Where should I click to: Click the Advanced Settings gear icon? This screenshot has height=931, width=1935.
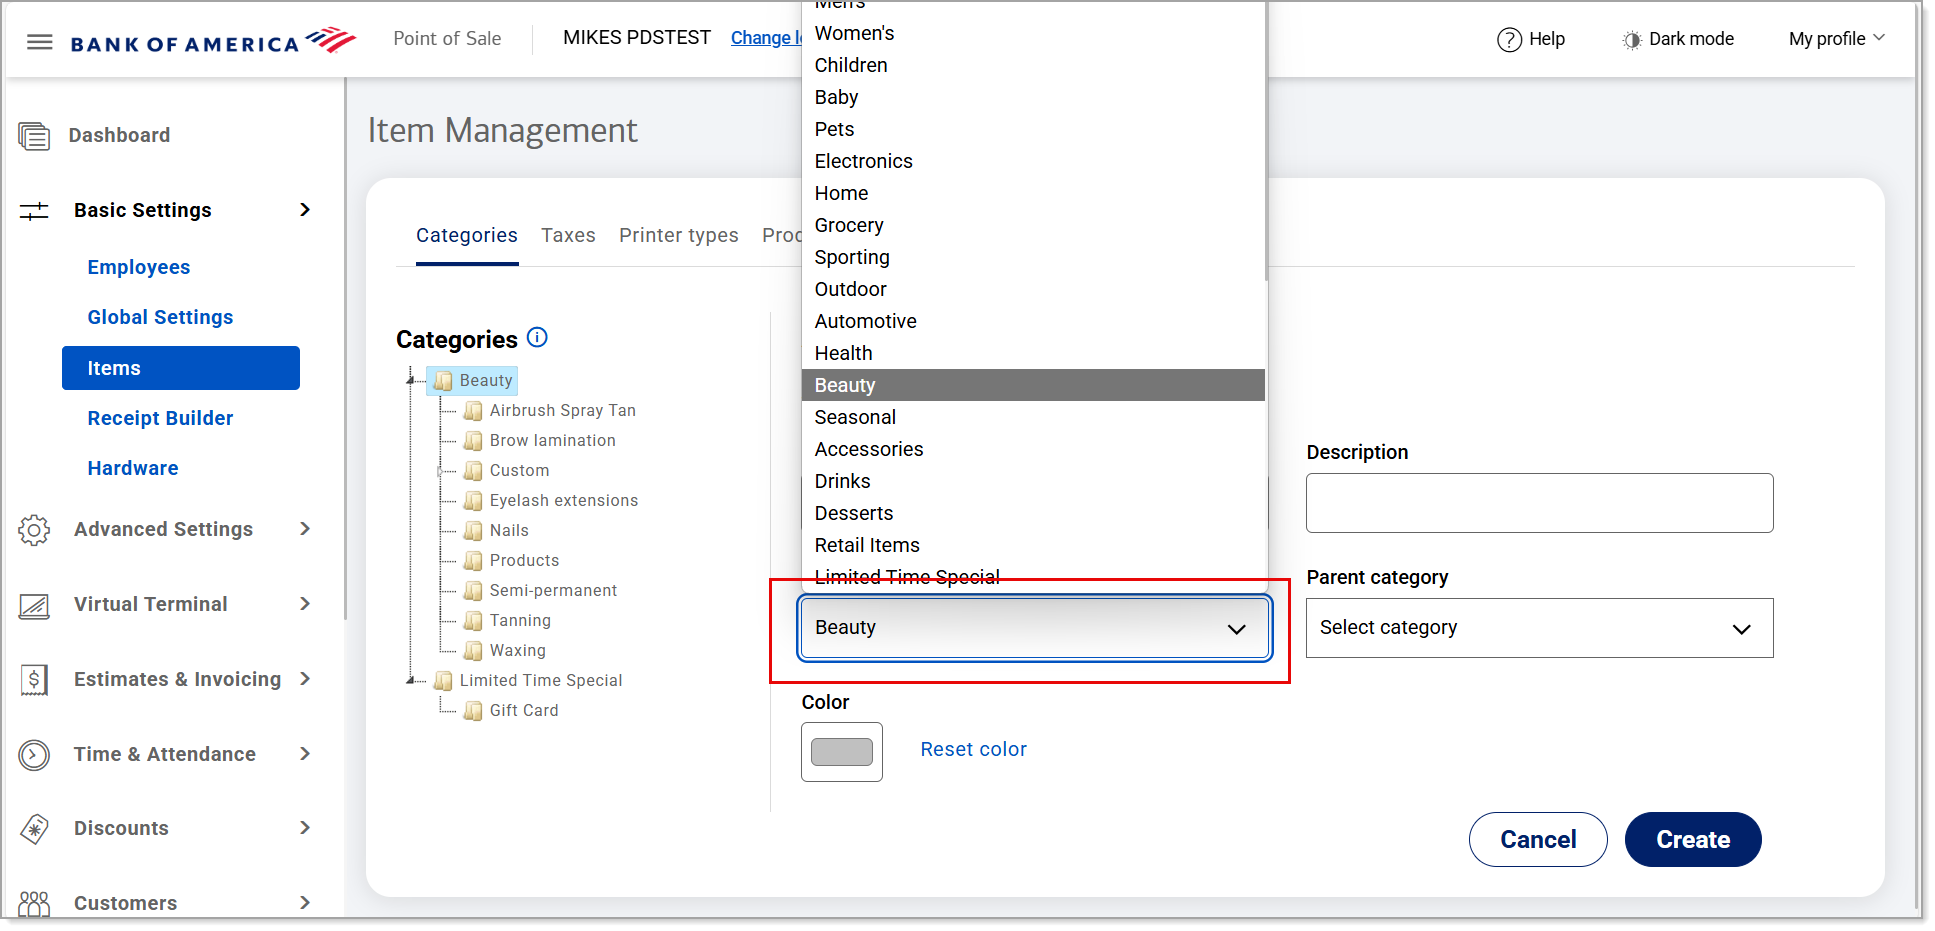(34, 530)
